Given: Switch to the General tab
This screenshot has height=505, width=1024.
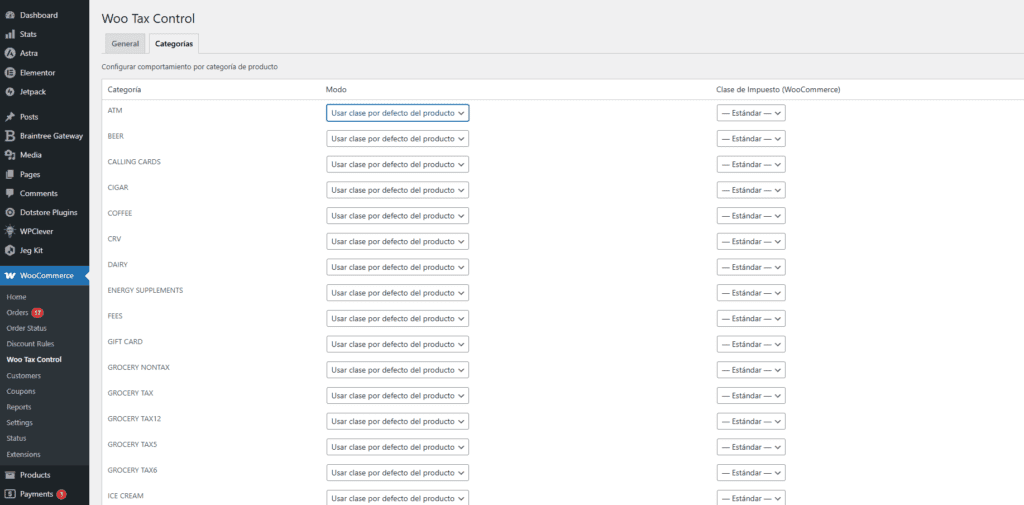Looking at the screenshot, I should click(125, 44).
